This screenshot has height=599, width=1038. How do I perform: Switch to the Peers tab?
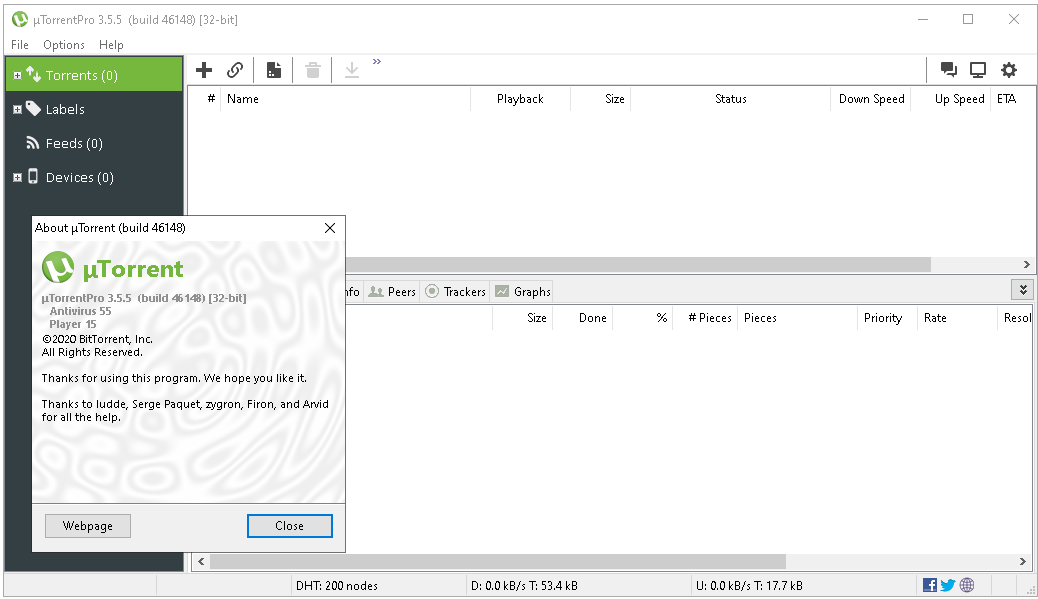point(392,291)
